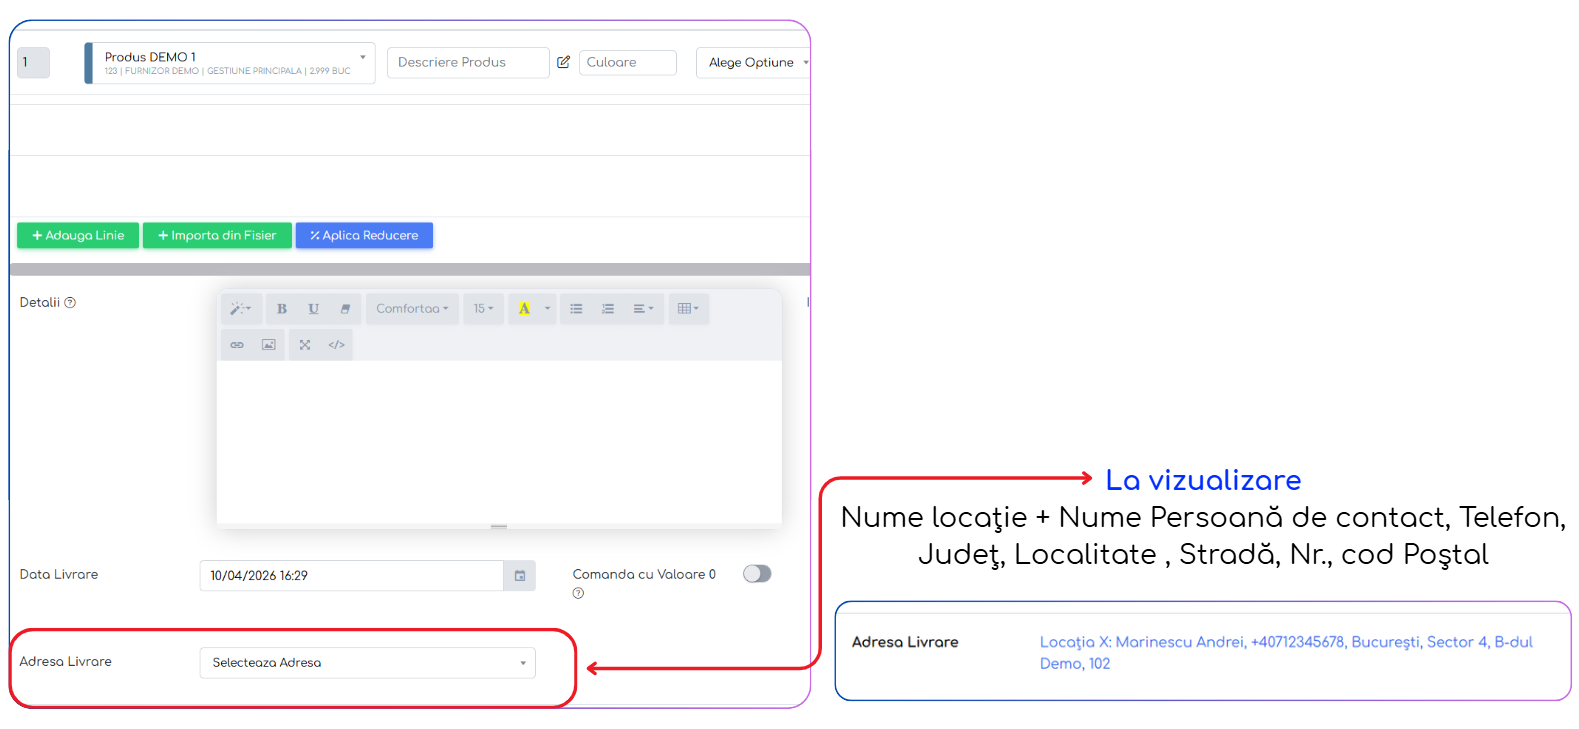Open calendar picker for Data Livrare

pyautogui.click(x=520, y=576)
